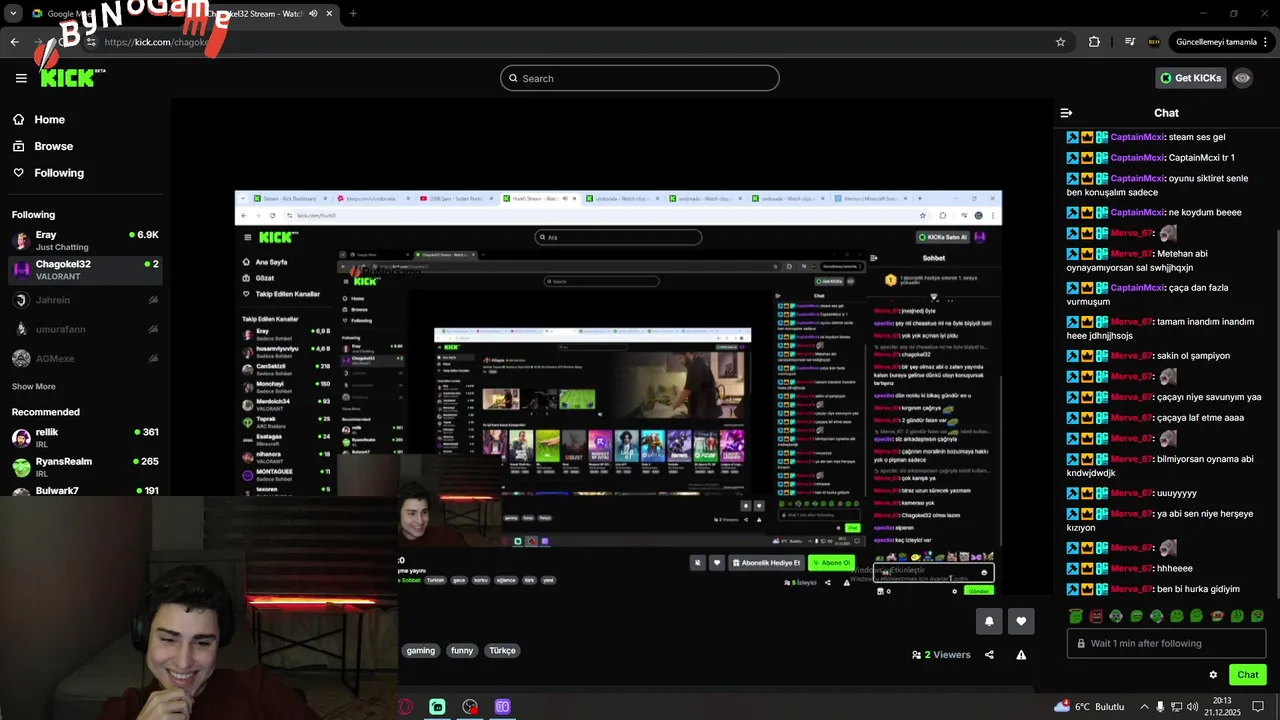Open the weather widget 6°C Bulutlu
Screen dimensions: 1280x720
coord(1090,706)
